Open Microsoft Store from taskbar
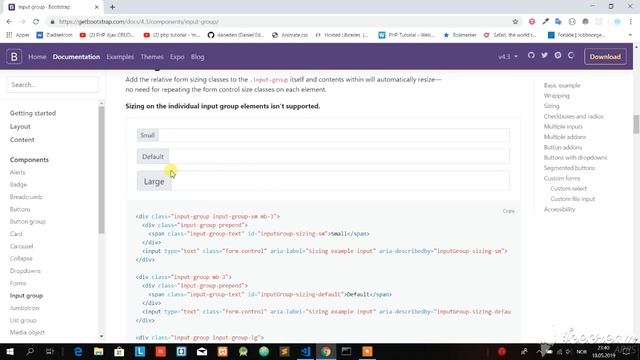This screenshot has width=640, height=360. pyautogui.click(x=119, y=351)
